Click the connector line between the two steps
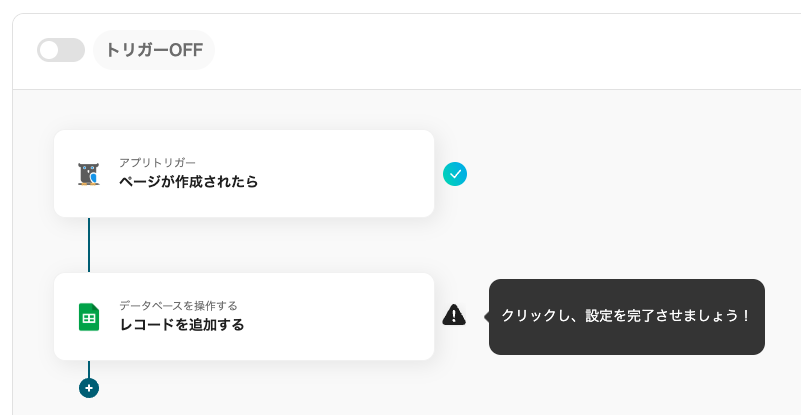Screen dimensions: 801x415 (x=89, y=245)
